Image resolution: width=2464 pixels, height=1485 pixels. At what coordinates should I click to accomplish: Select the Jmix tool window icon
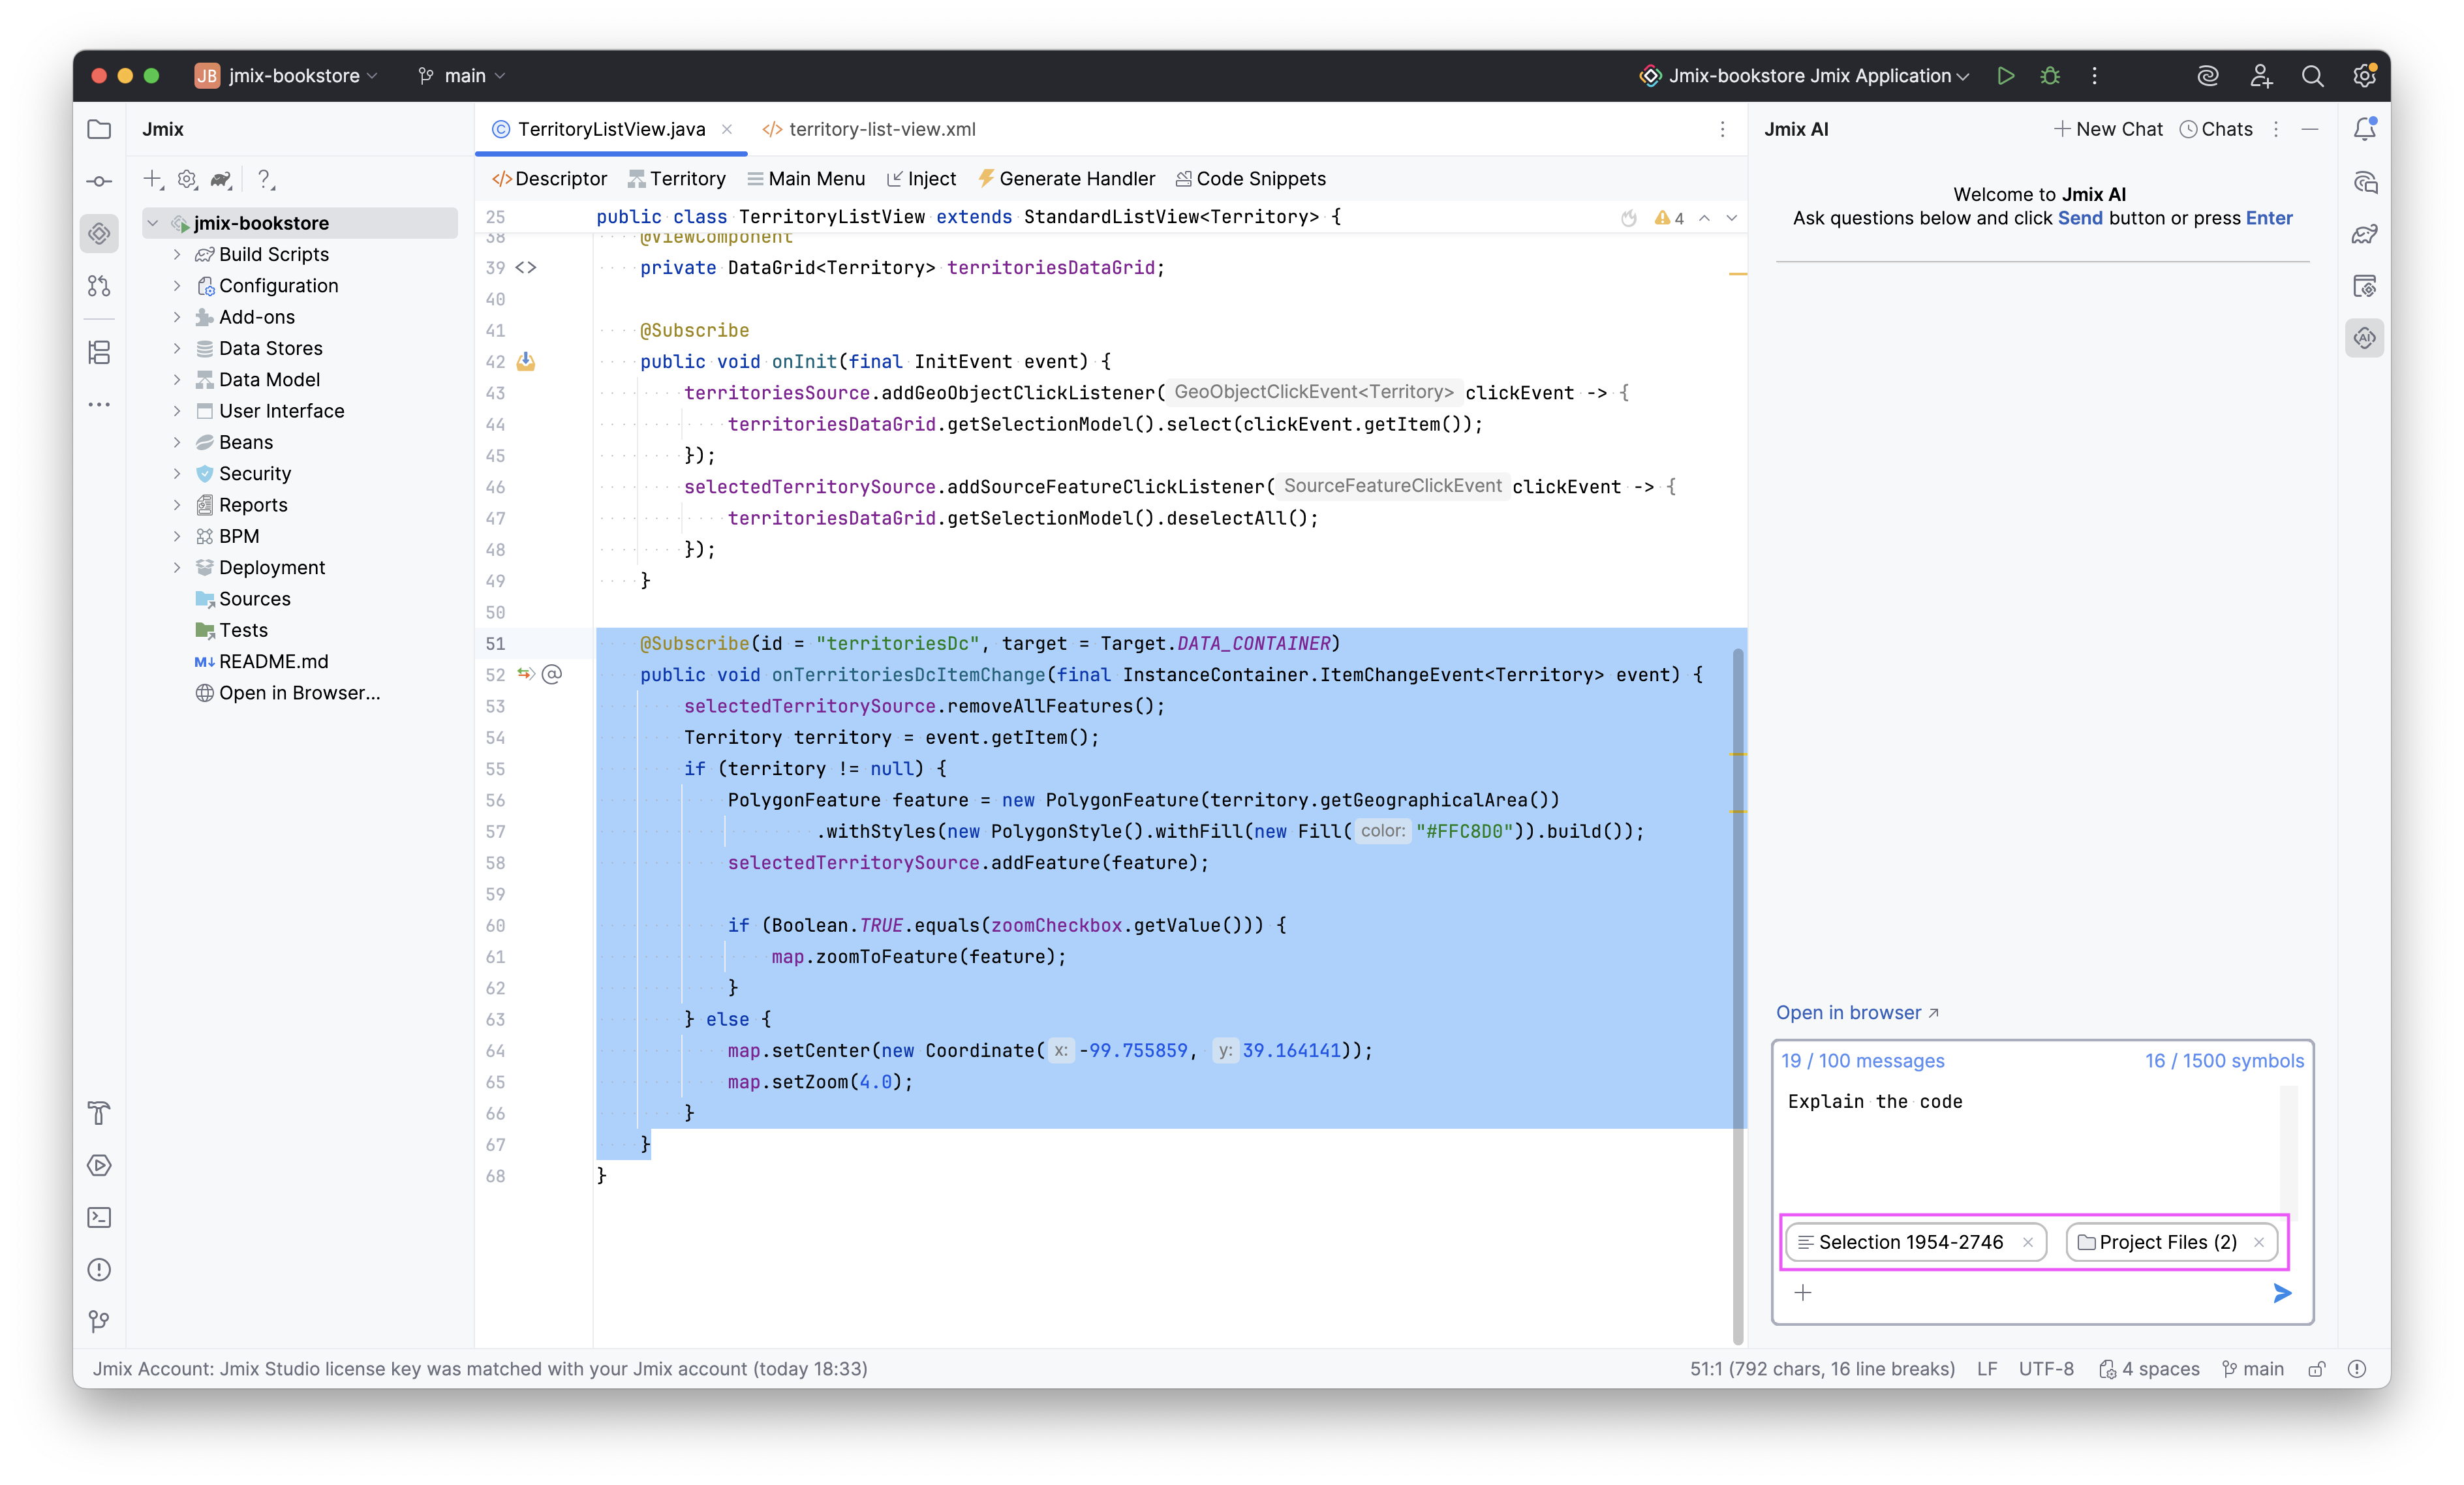tap(99, 233)
